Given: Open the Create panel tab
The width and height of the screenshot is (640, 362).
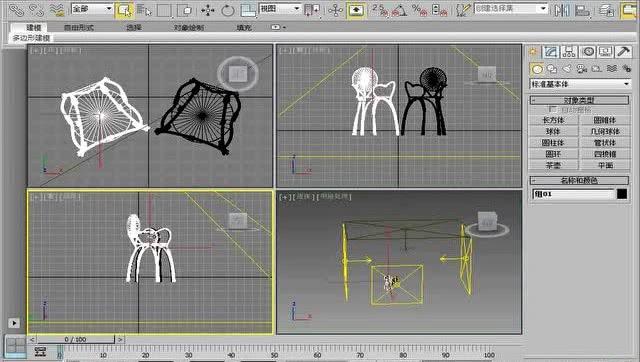Looking at the screenshot, I should 533,52.
